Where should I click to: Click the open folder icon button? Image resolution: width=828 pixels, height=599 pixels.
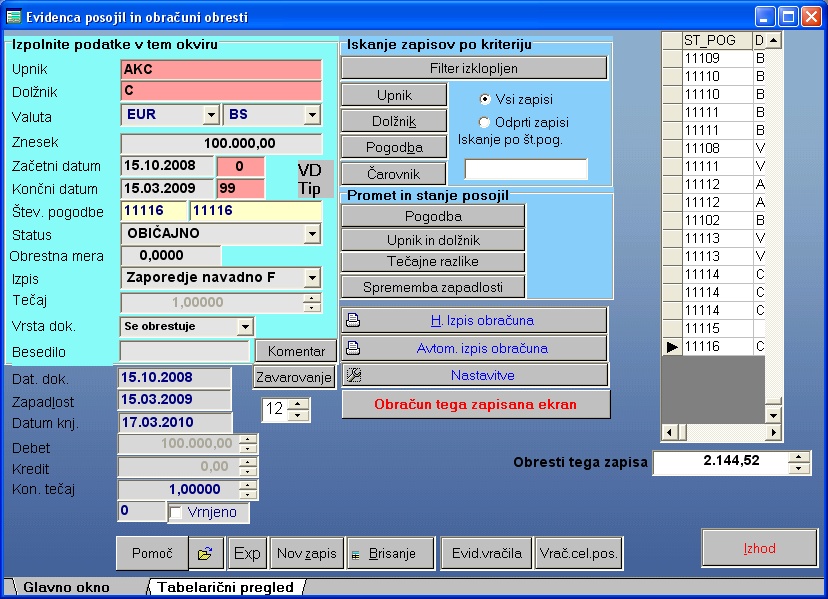point(206,553)
